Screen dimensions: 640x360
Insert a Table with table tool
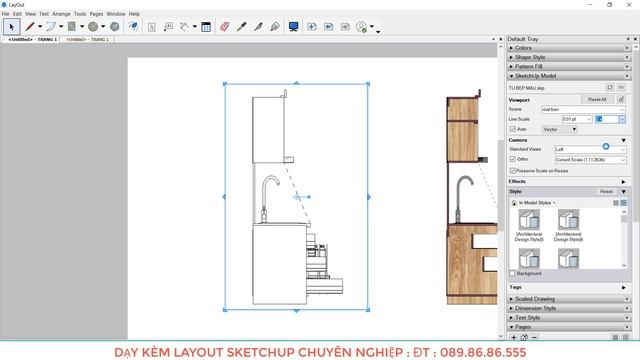point(206,27)
